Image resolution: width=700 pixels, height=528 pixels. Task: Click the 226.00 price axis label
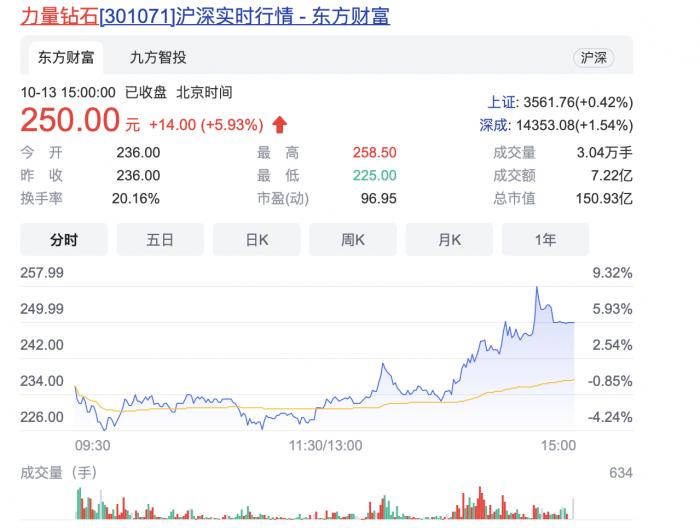coord(42,417)
